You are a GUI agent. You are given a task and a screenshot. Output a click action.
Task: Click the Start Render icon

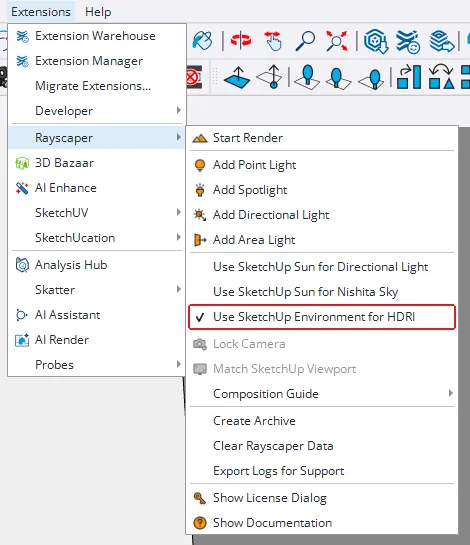[x=200, y=138]
